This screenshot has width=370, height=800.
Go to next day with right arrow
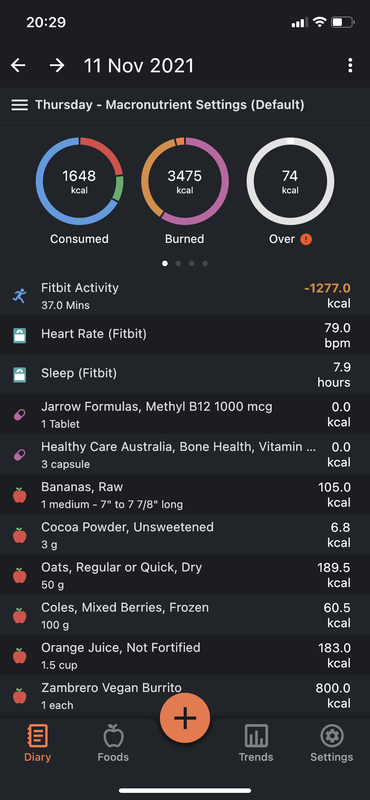point(57,65)
